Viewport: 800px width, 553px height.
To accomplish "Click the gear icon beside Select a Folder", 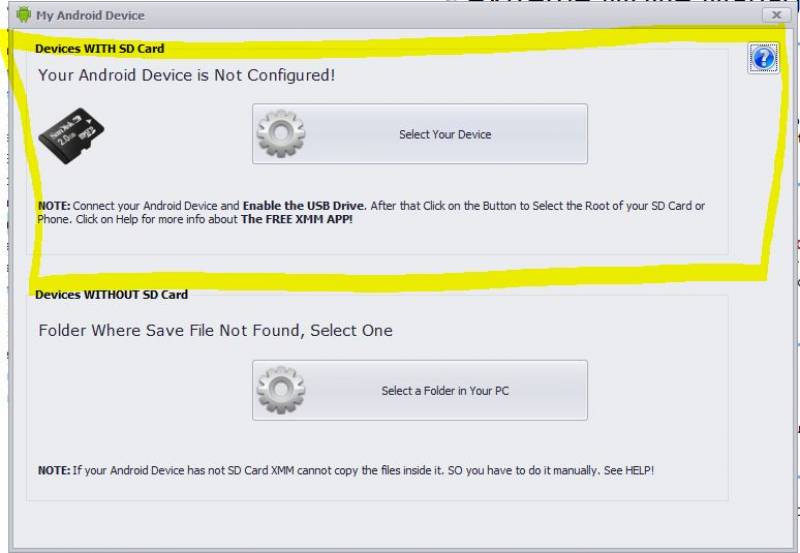I will click(x=281, y=390).
